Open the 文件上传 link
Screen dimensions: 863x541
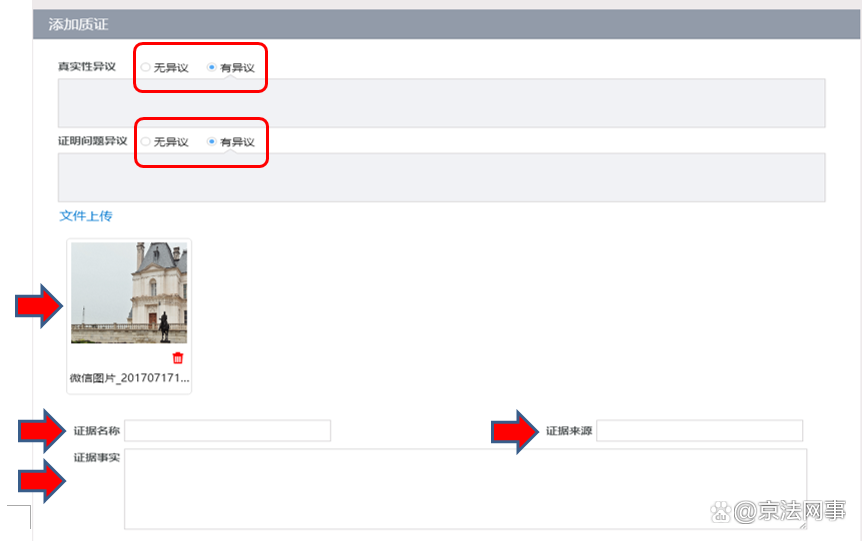click(86, 216)
